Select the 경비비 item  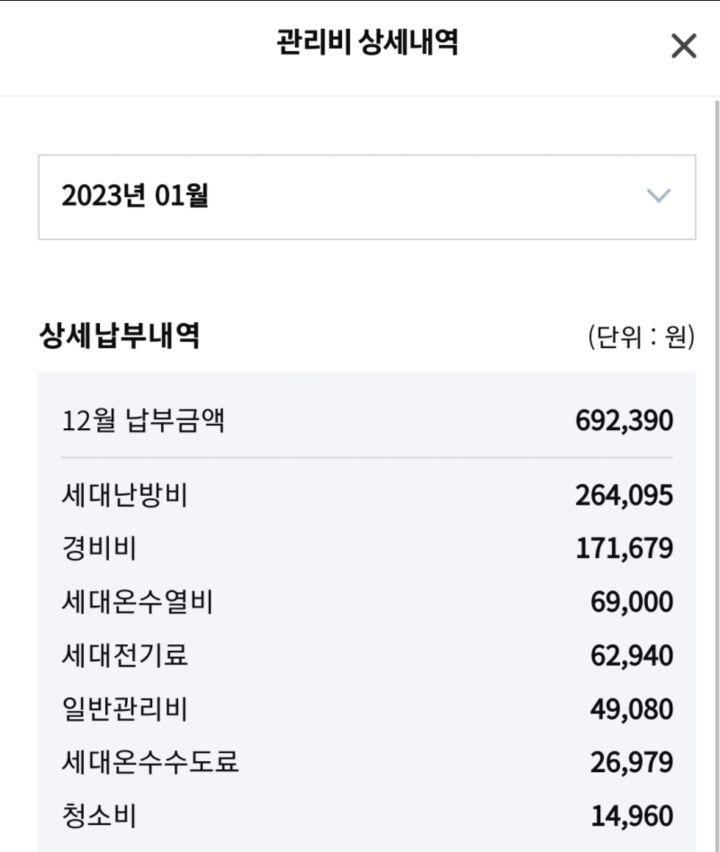[99, 549]
